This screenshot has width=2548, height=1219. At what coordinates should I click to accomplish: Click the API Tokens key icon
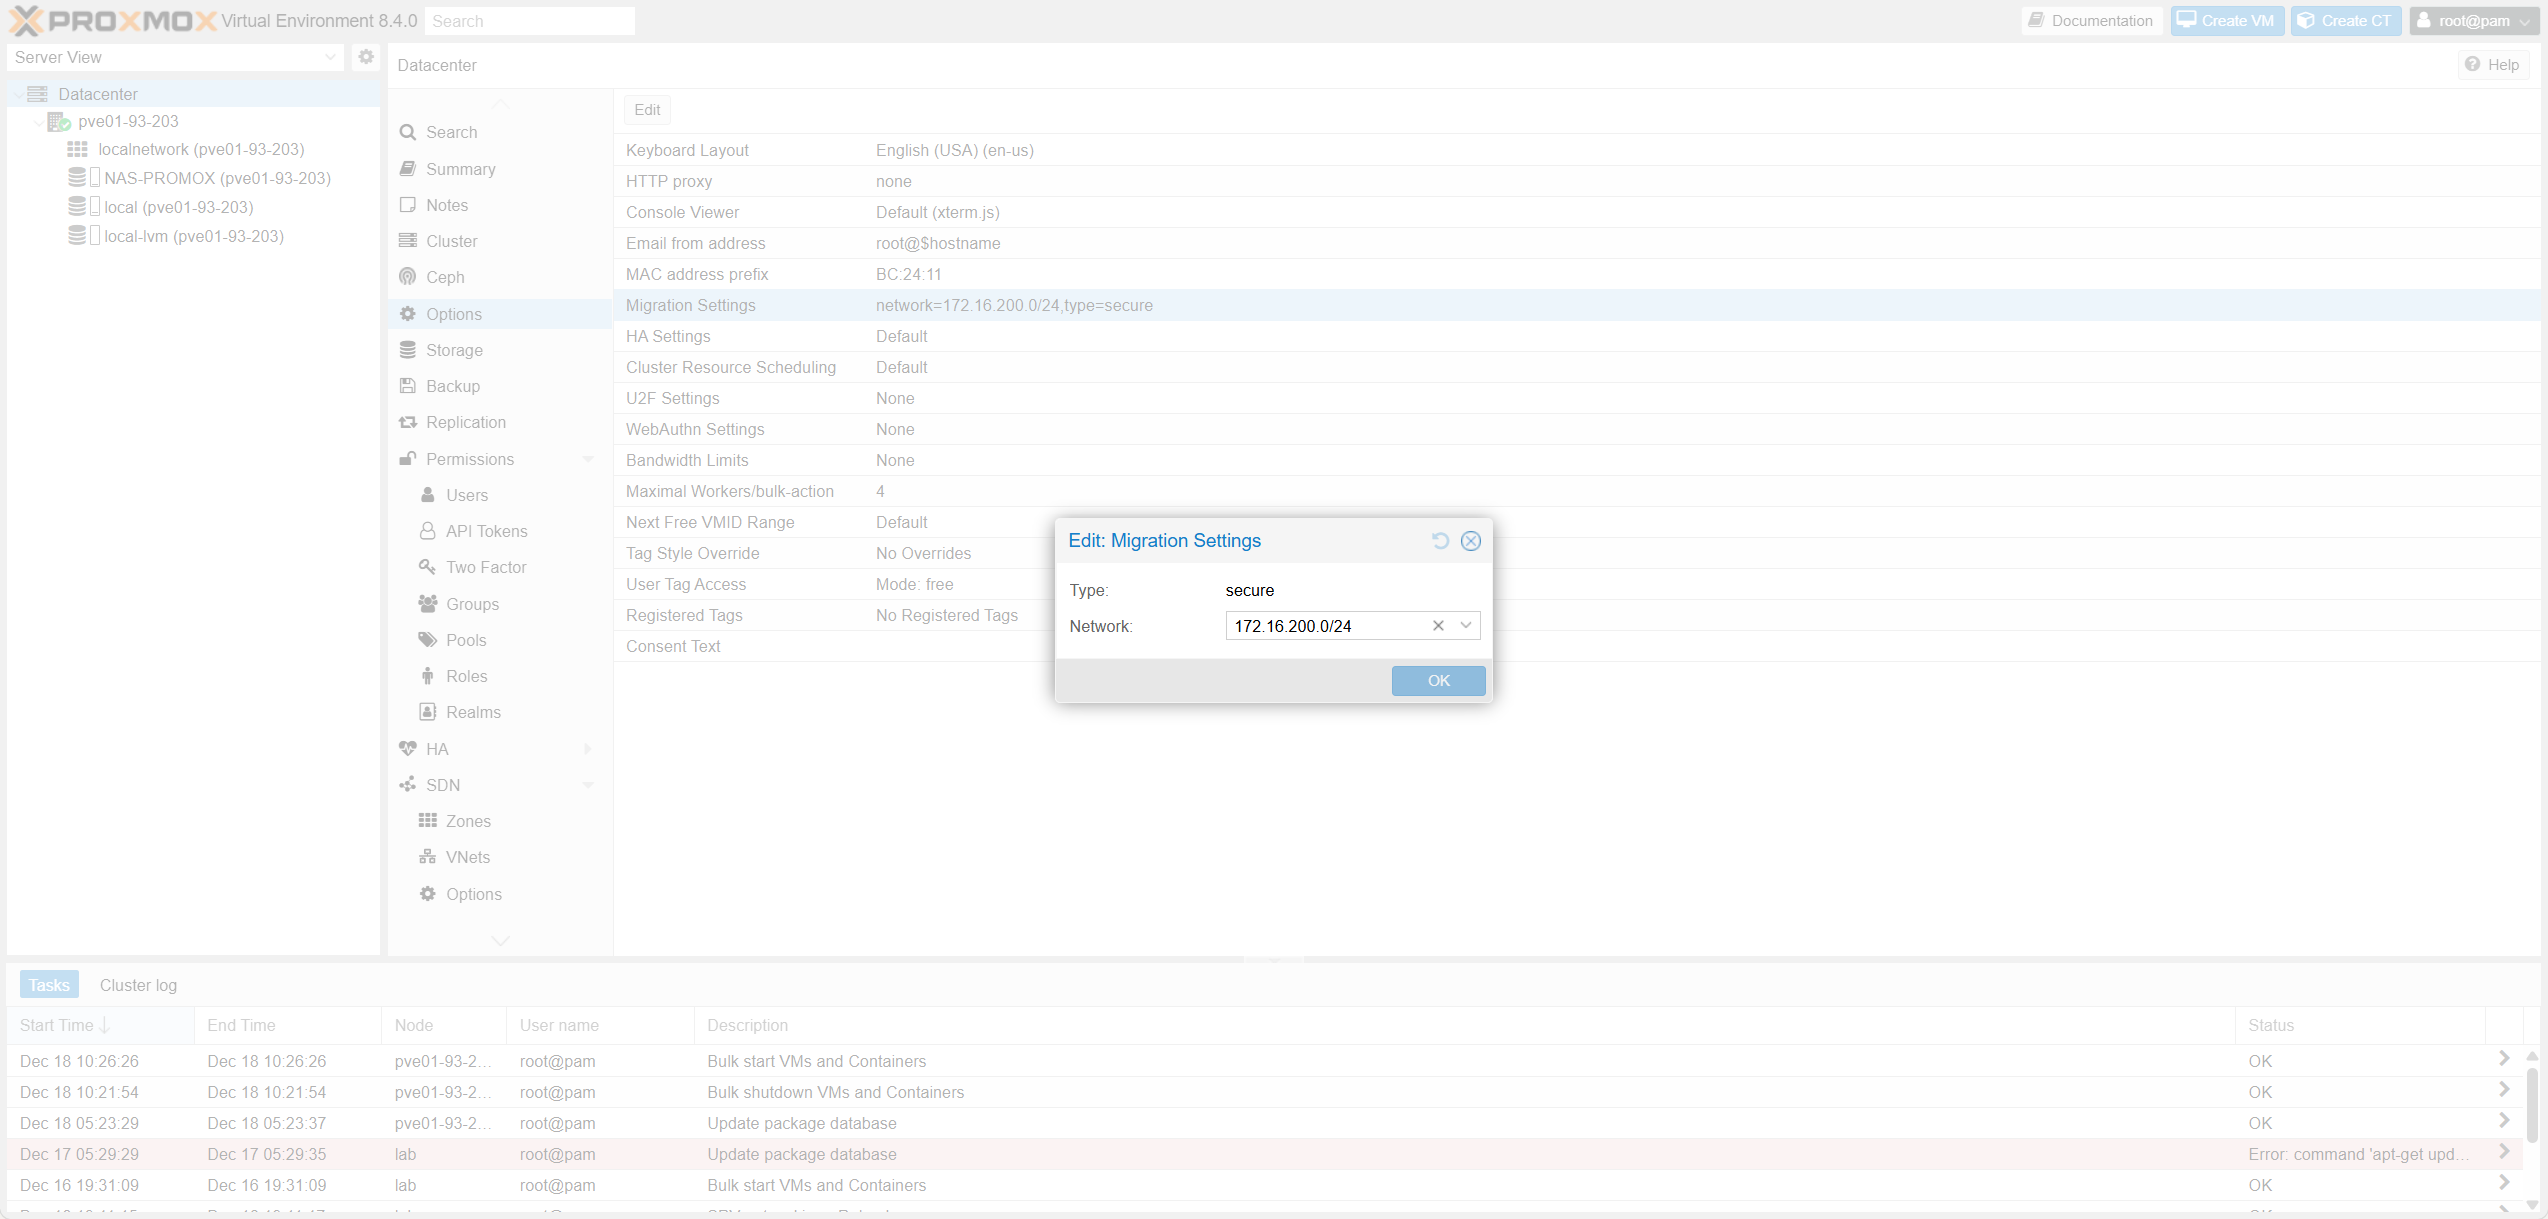tap(427, 530)
